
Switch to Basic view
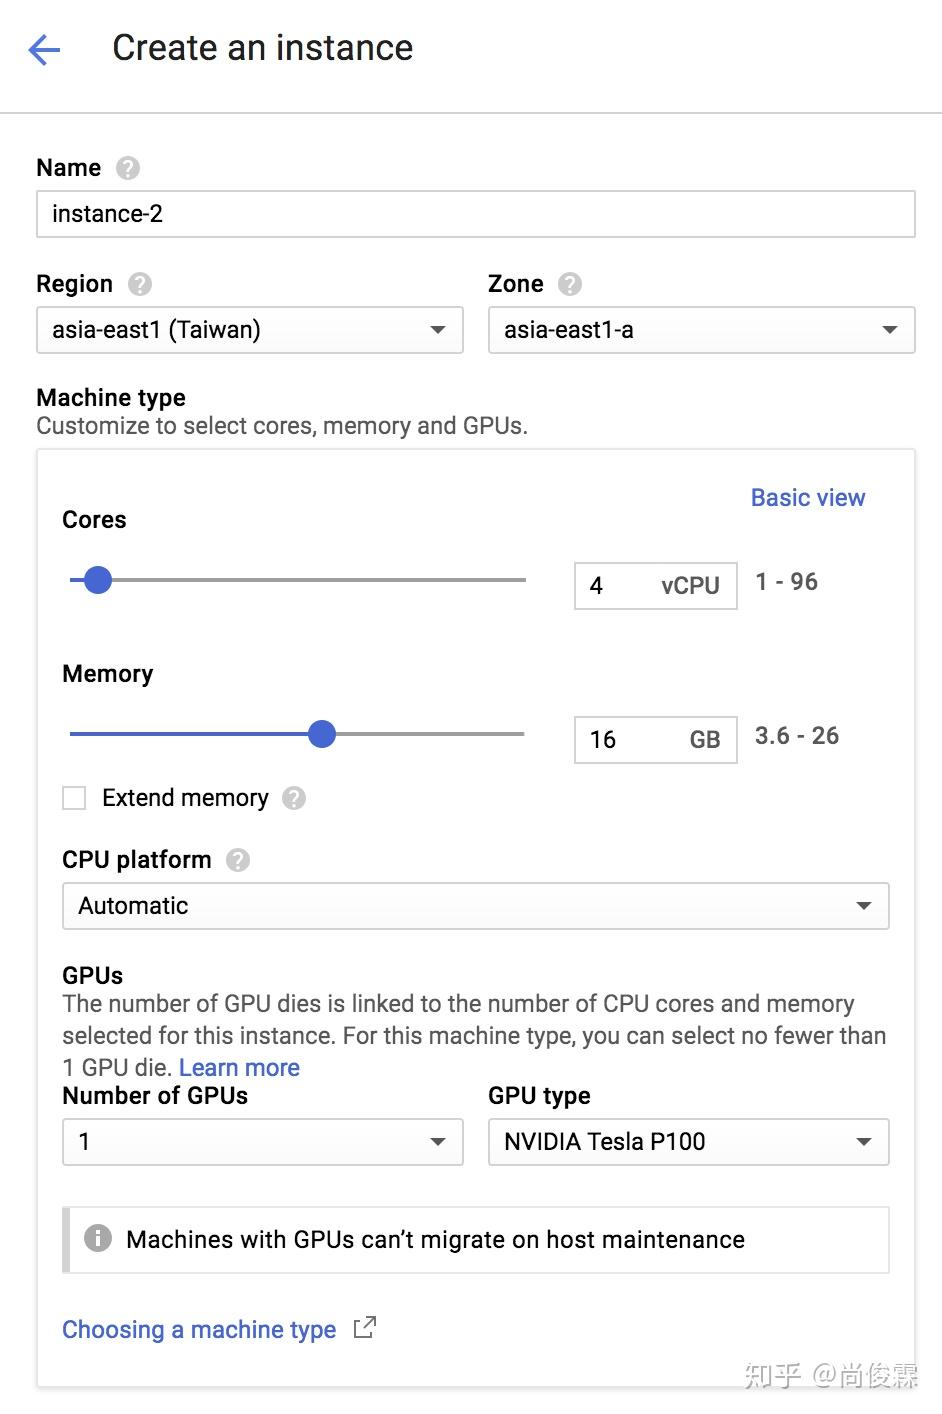click(x=807, y=498)
